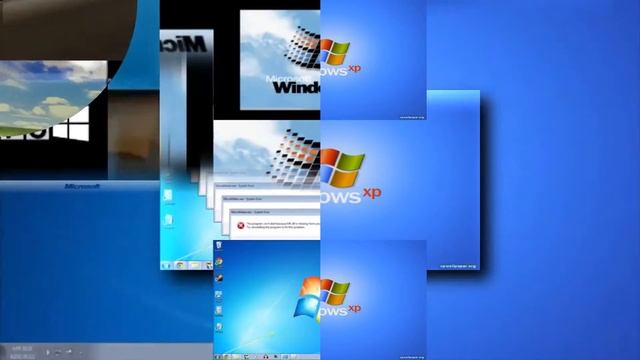Open Recycle Bin on the bottom Windows 7 desktop
This screenshot has width=640, height=360.
tap(219, 245)
